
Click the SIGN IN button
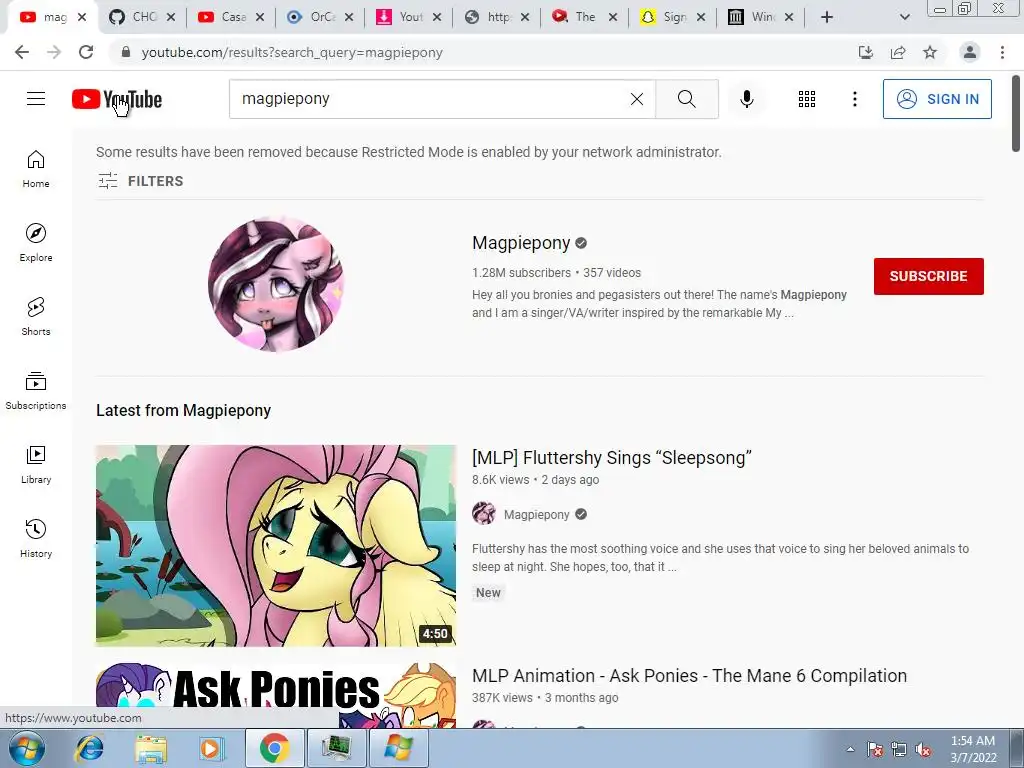(937, 99)
